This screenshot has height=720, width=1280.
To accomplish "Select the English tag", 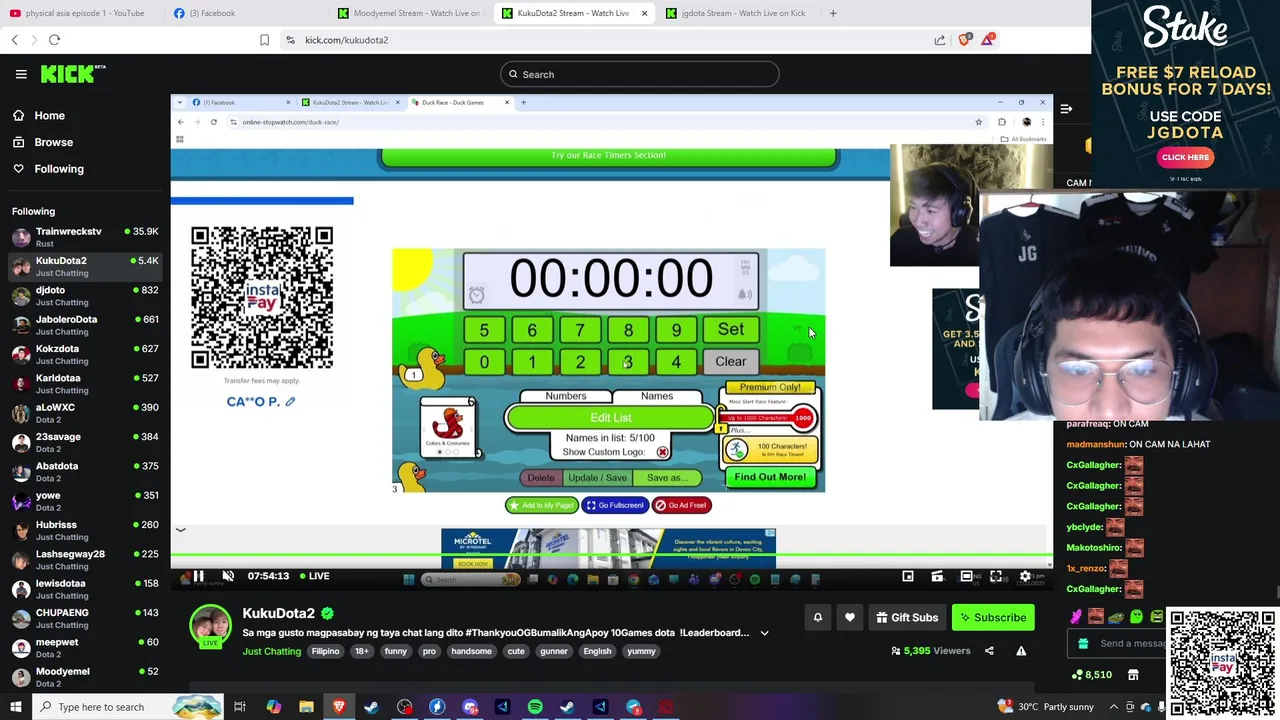I will coord(597,651).
